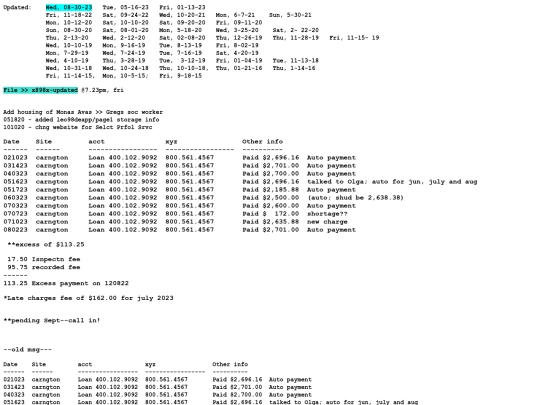
Task: Click date cell '070723'
Action: (15, 214)
